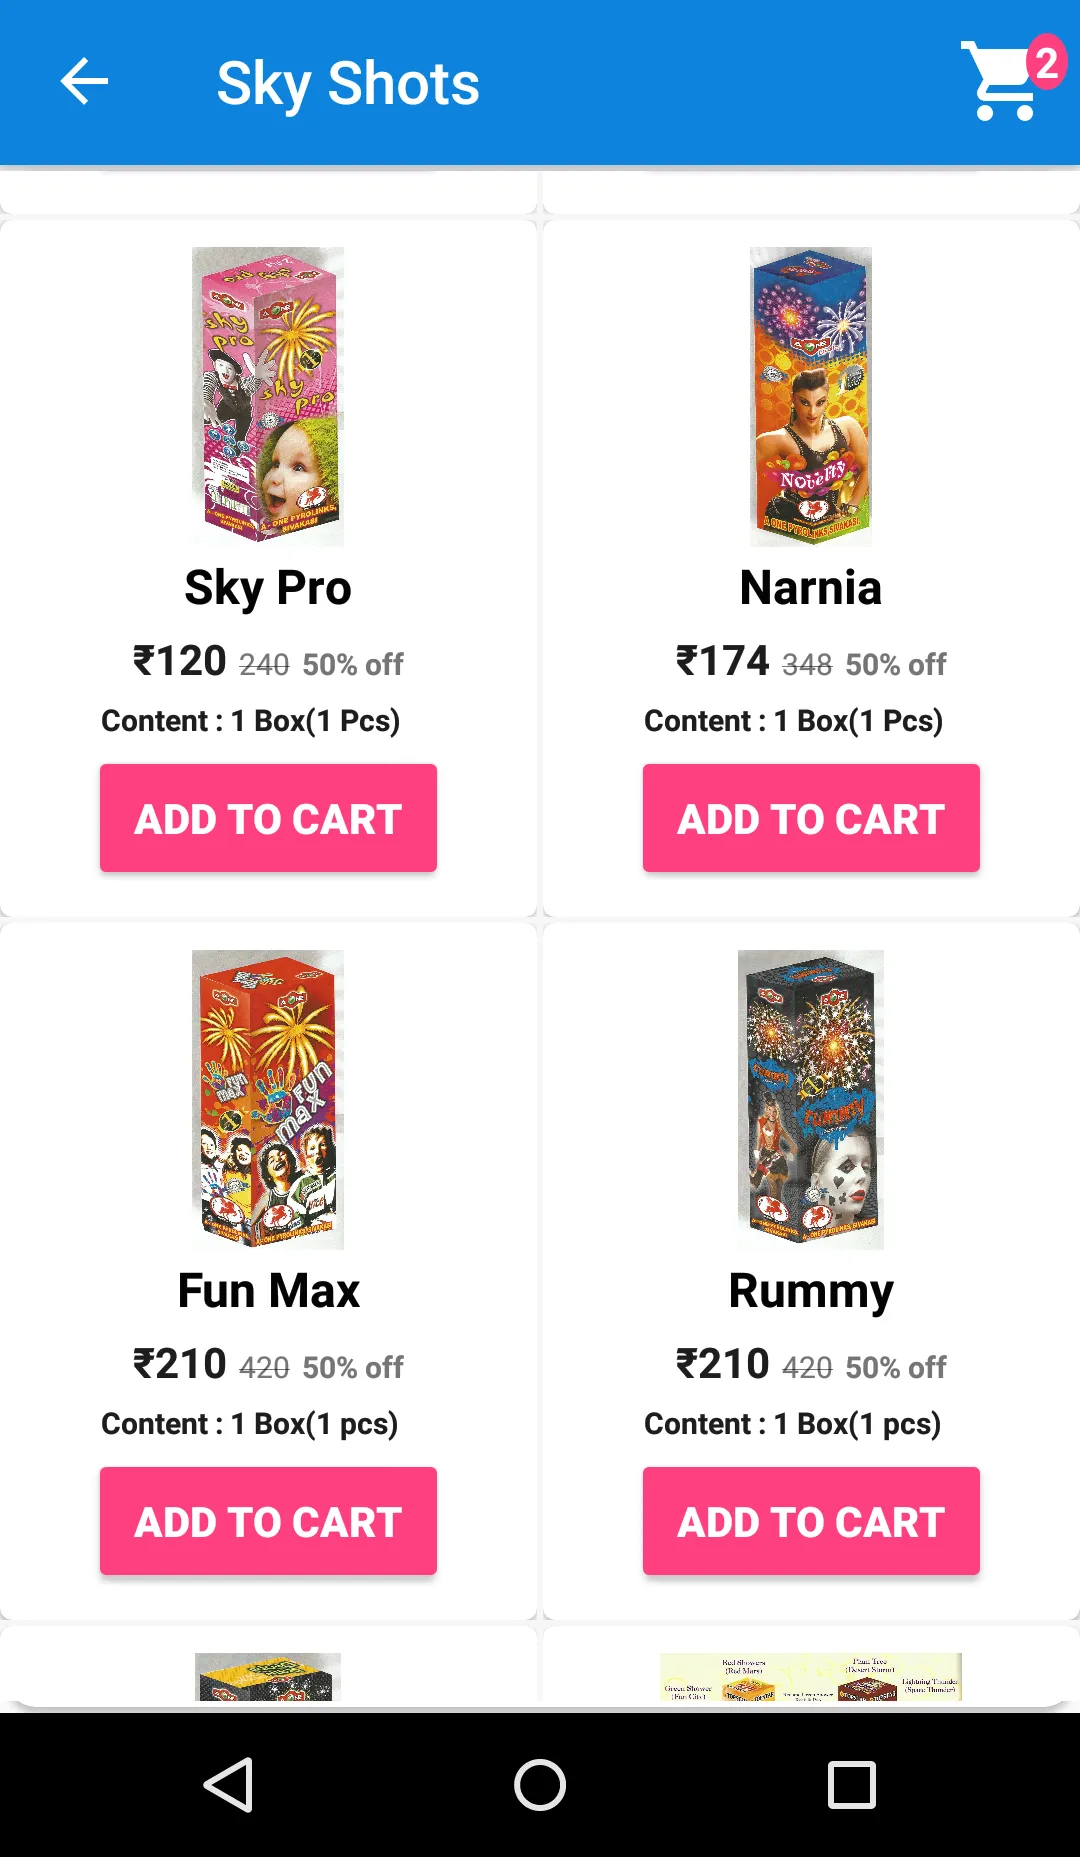Viewport: 1080px width, 1857px height.
Task: Tap the Narnia ₹174 price
Action: [x=723, y=661]
